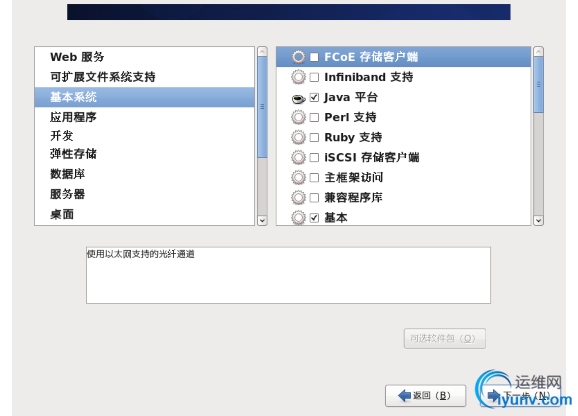Click the package icon next to 兼容程序库

point(298,198)
